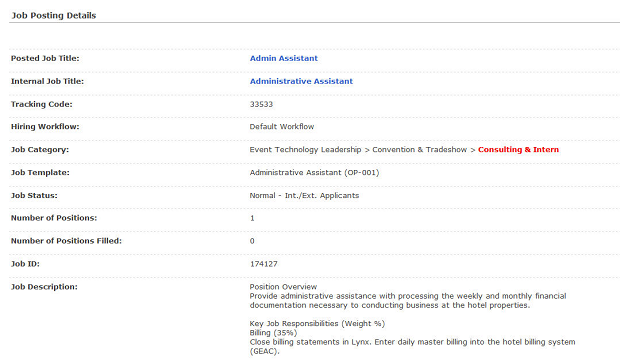Click the Consulting & Intern category text
Screen dimensions: 620x360
click(x=518, y=150)
